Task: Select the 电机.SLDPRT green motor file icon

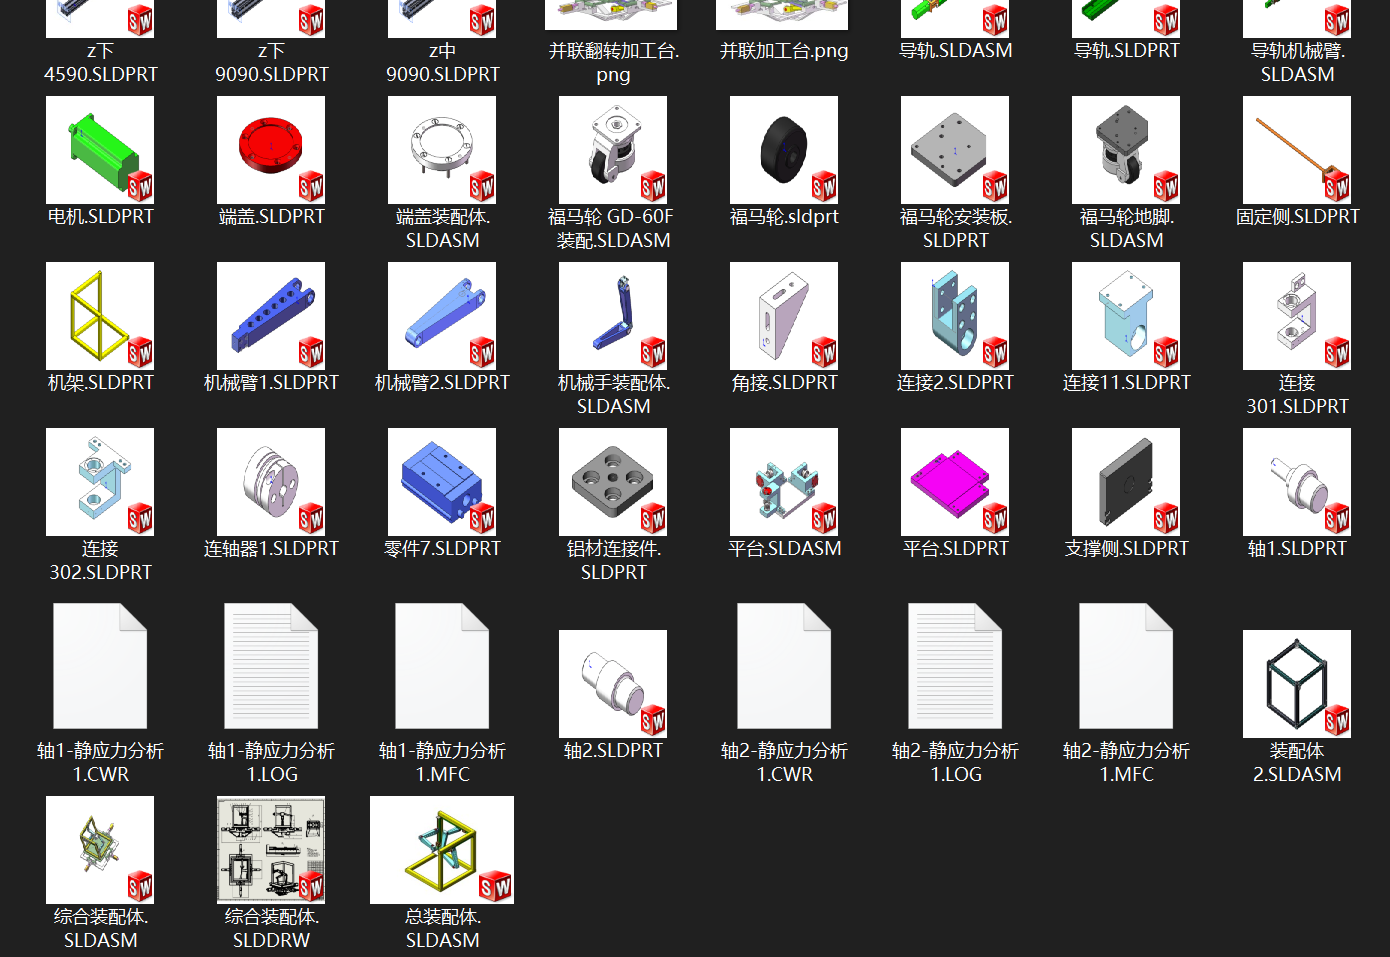Action: click(x=100, y=150)
